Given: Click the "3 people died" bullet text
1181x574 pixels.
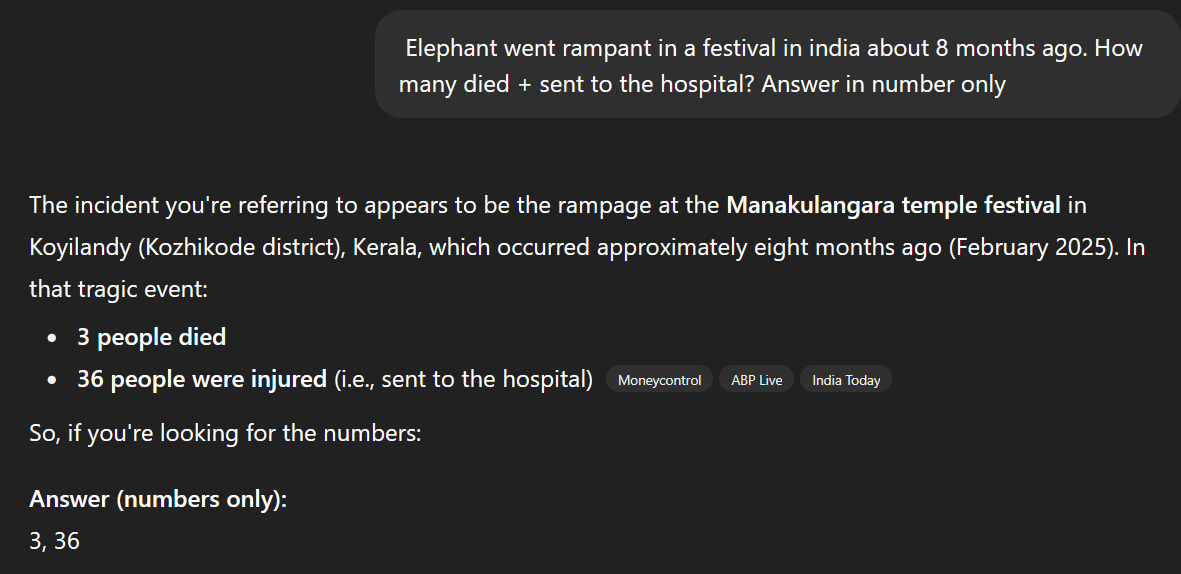Looking at the screenshot, I should [151, 337].
